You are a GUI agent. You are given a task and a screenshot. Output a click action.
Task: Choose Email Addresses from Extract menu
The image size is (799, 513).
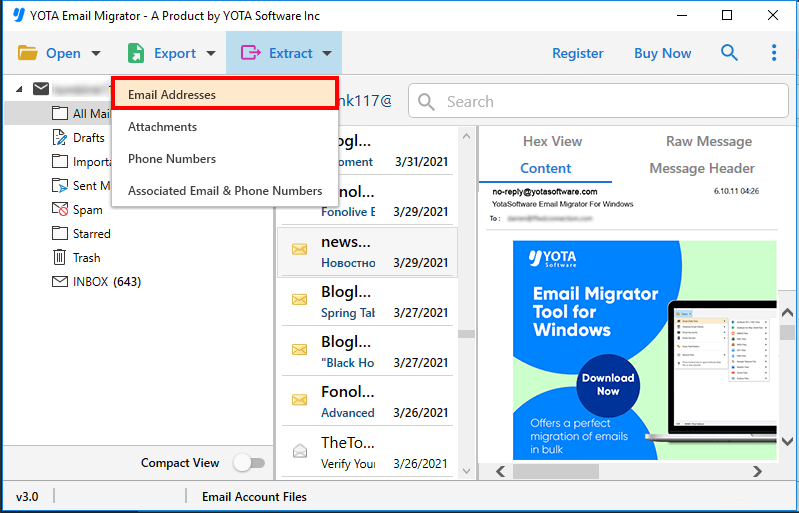[x=224, y=94]
